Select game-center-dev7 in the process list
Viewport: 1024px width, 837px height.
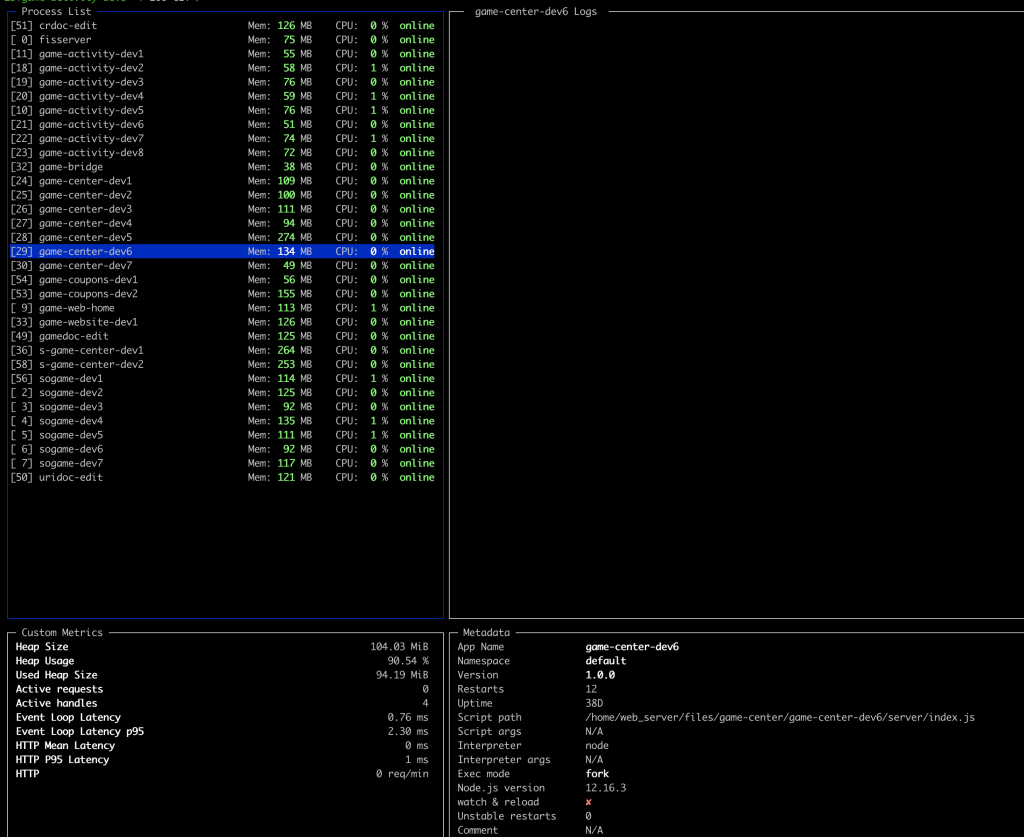coord(222,266)
